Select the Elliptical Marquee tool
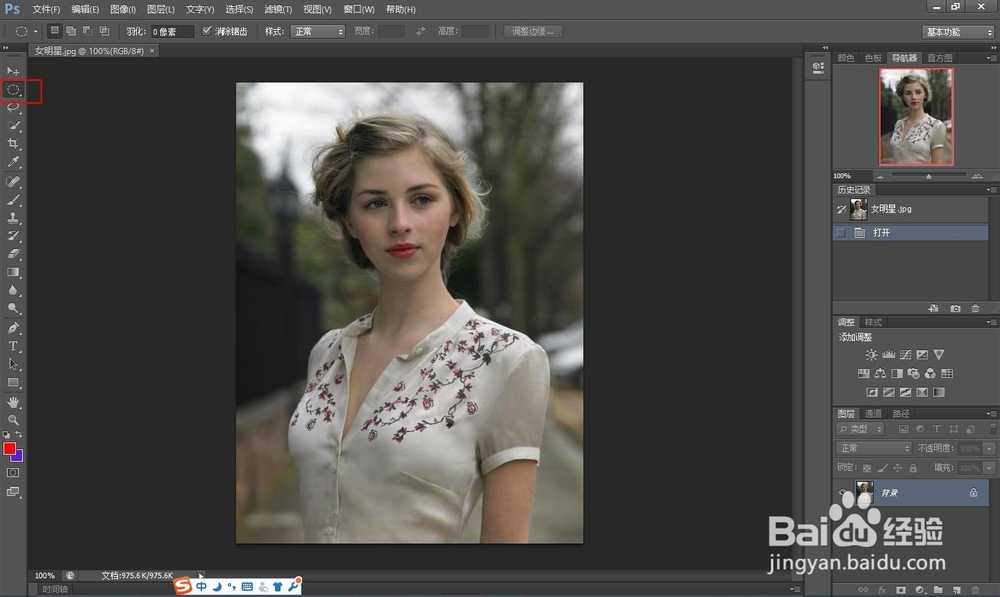Viewport: 1000px width, 597px height. coord(13,90)
